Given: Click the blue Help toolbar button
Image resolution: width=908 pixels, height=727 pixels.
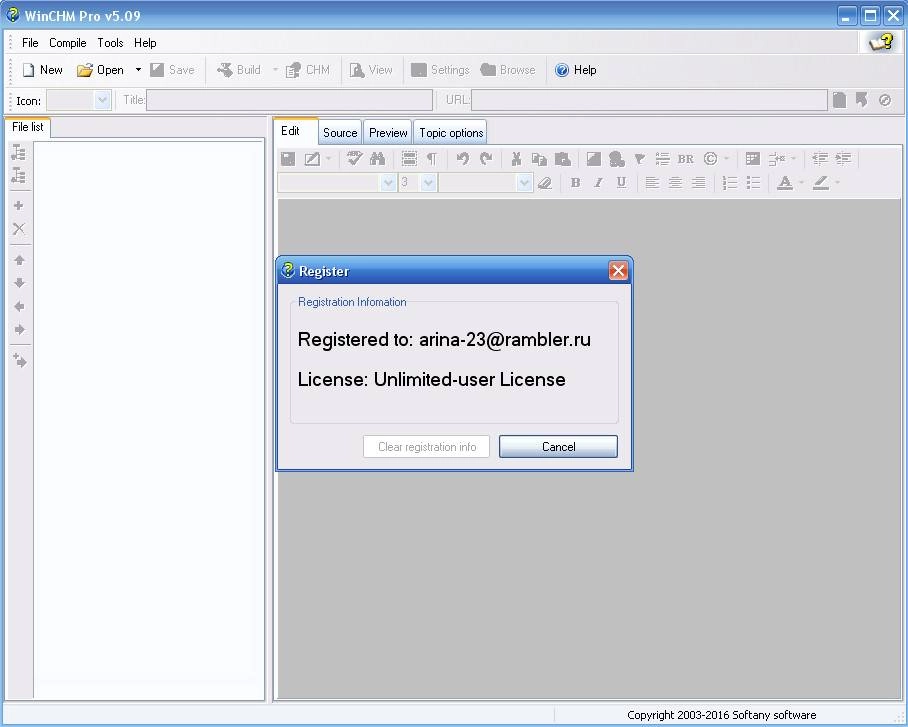Looking at the screenshot, I should pyautogui.click(x=576, y=70).
